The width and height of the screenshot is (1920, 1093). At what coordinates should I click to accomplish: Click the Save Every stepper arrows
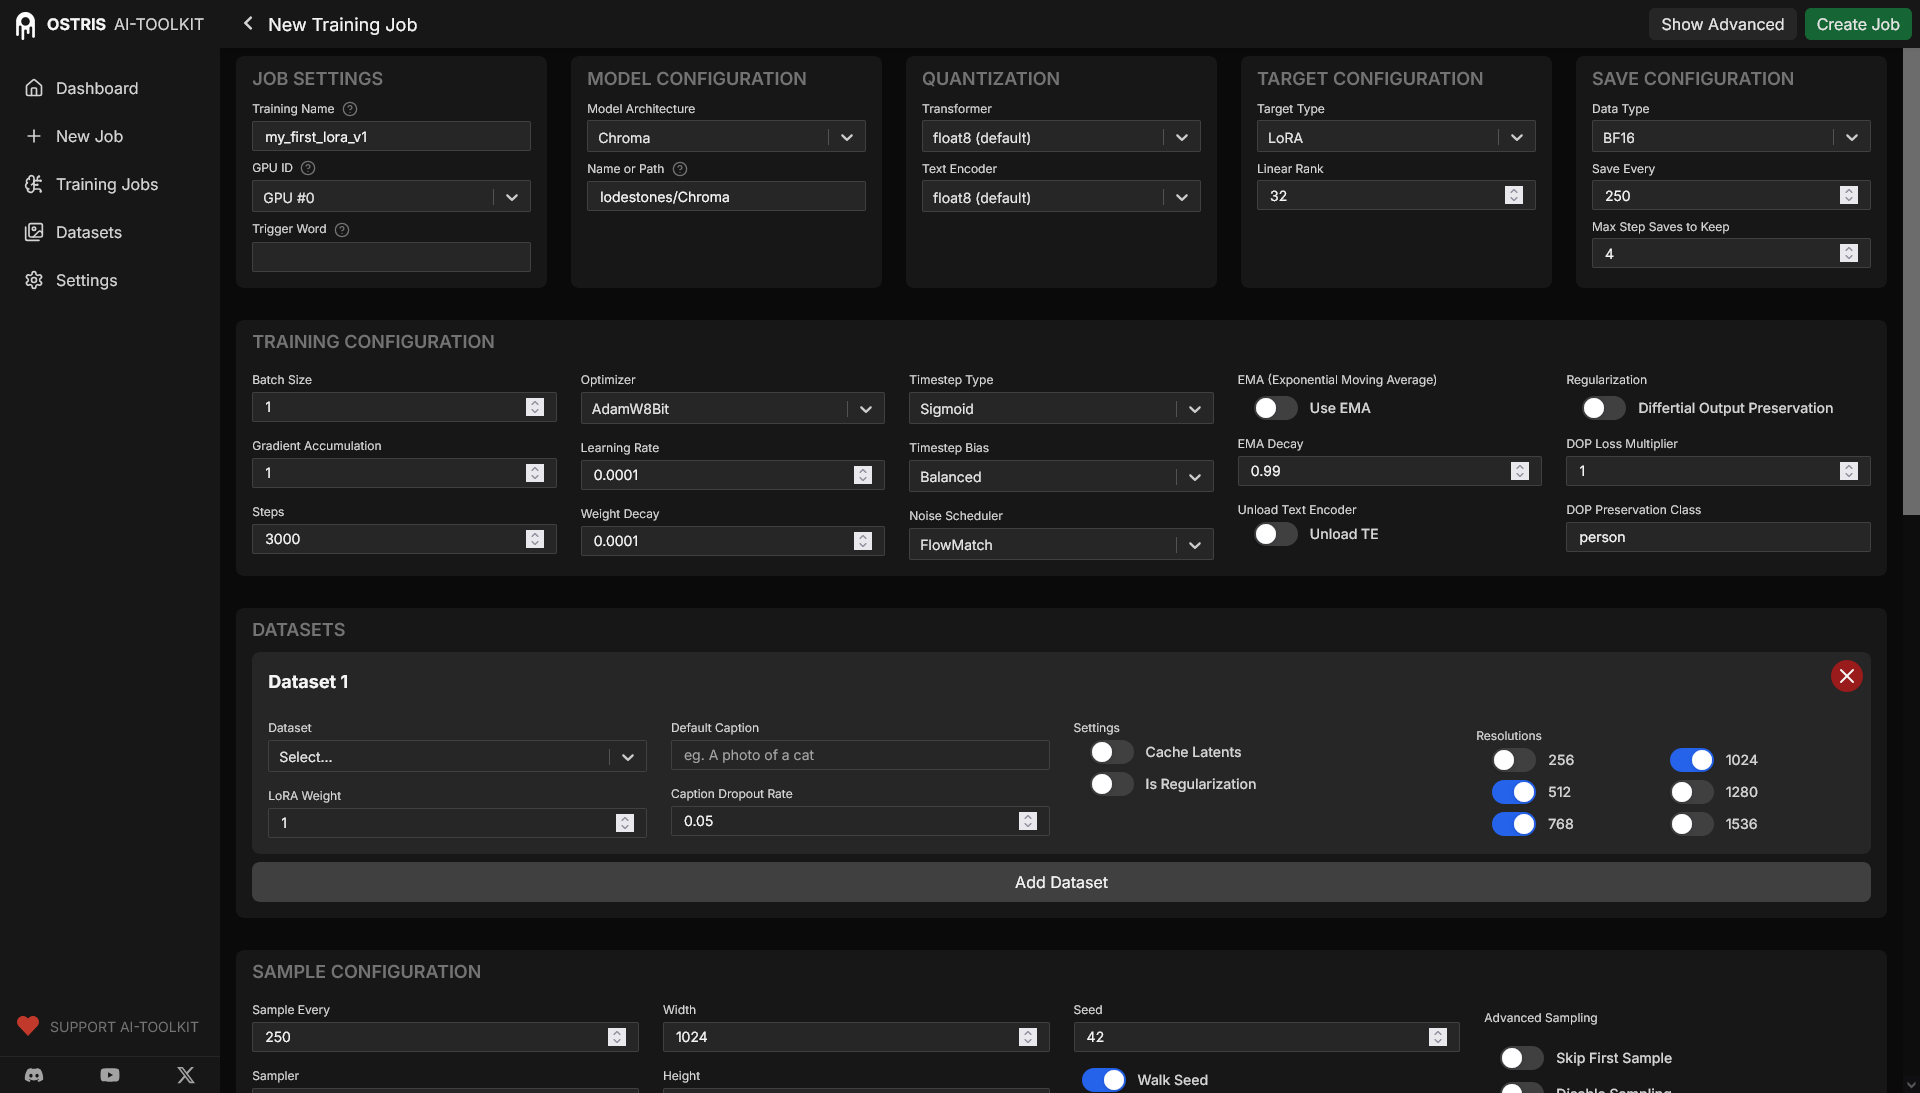pos(1849,195)
